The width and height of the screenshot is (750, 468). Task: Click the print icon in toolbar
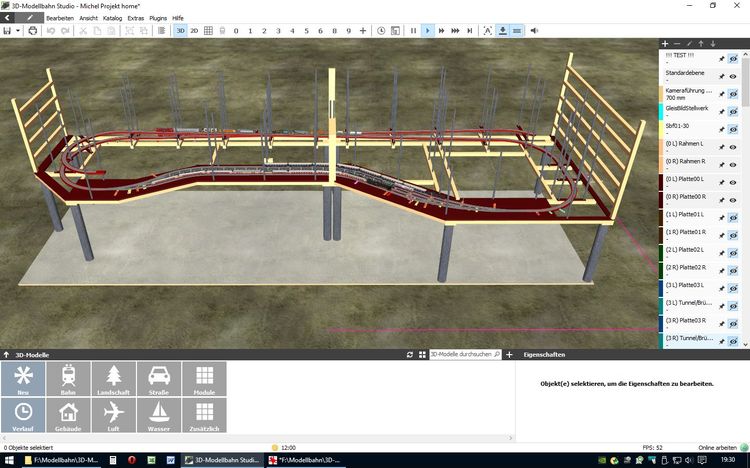[33, 31]
